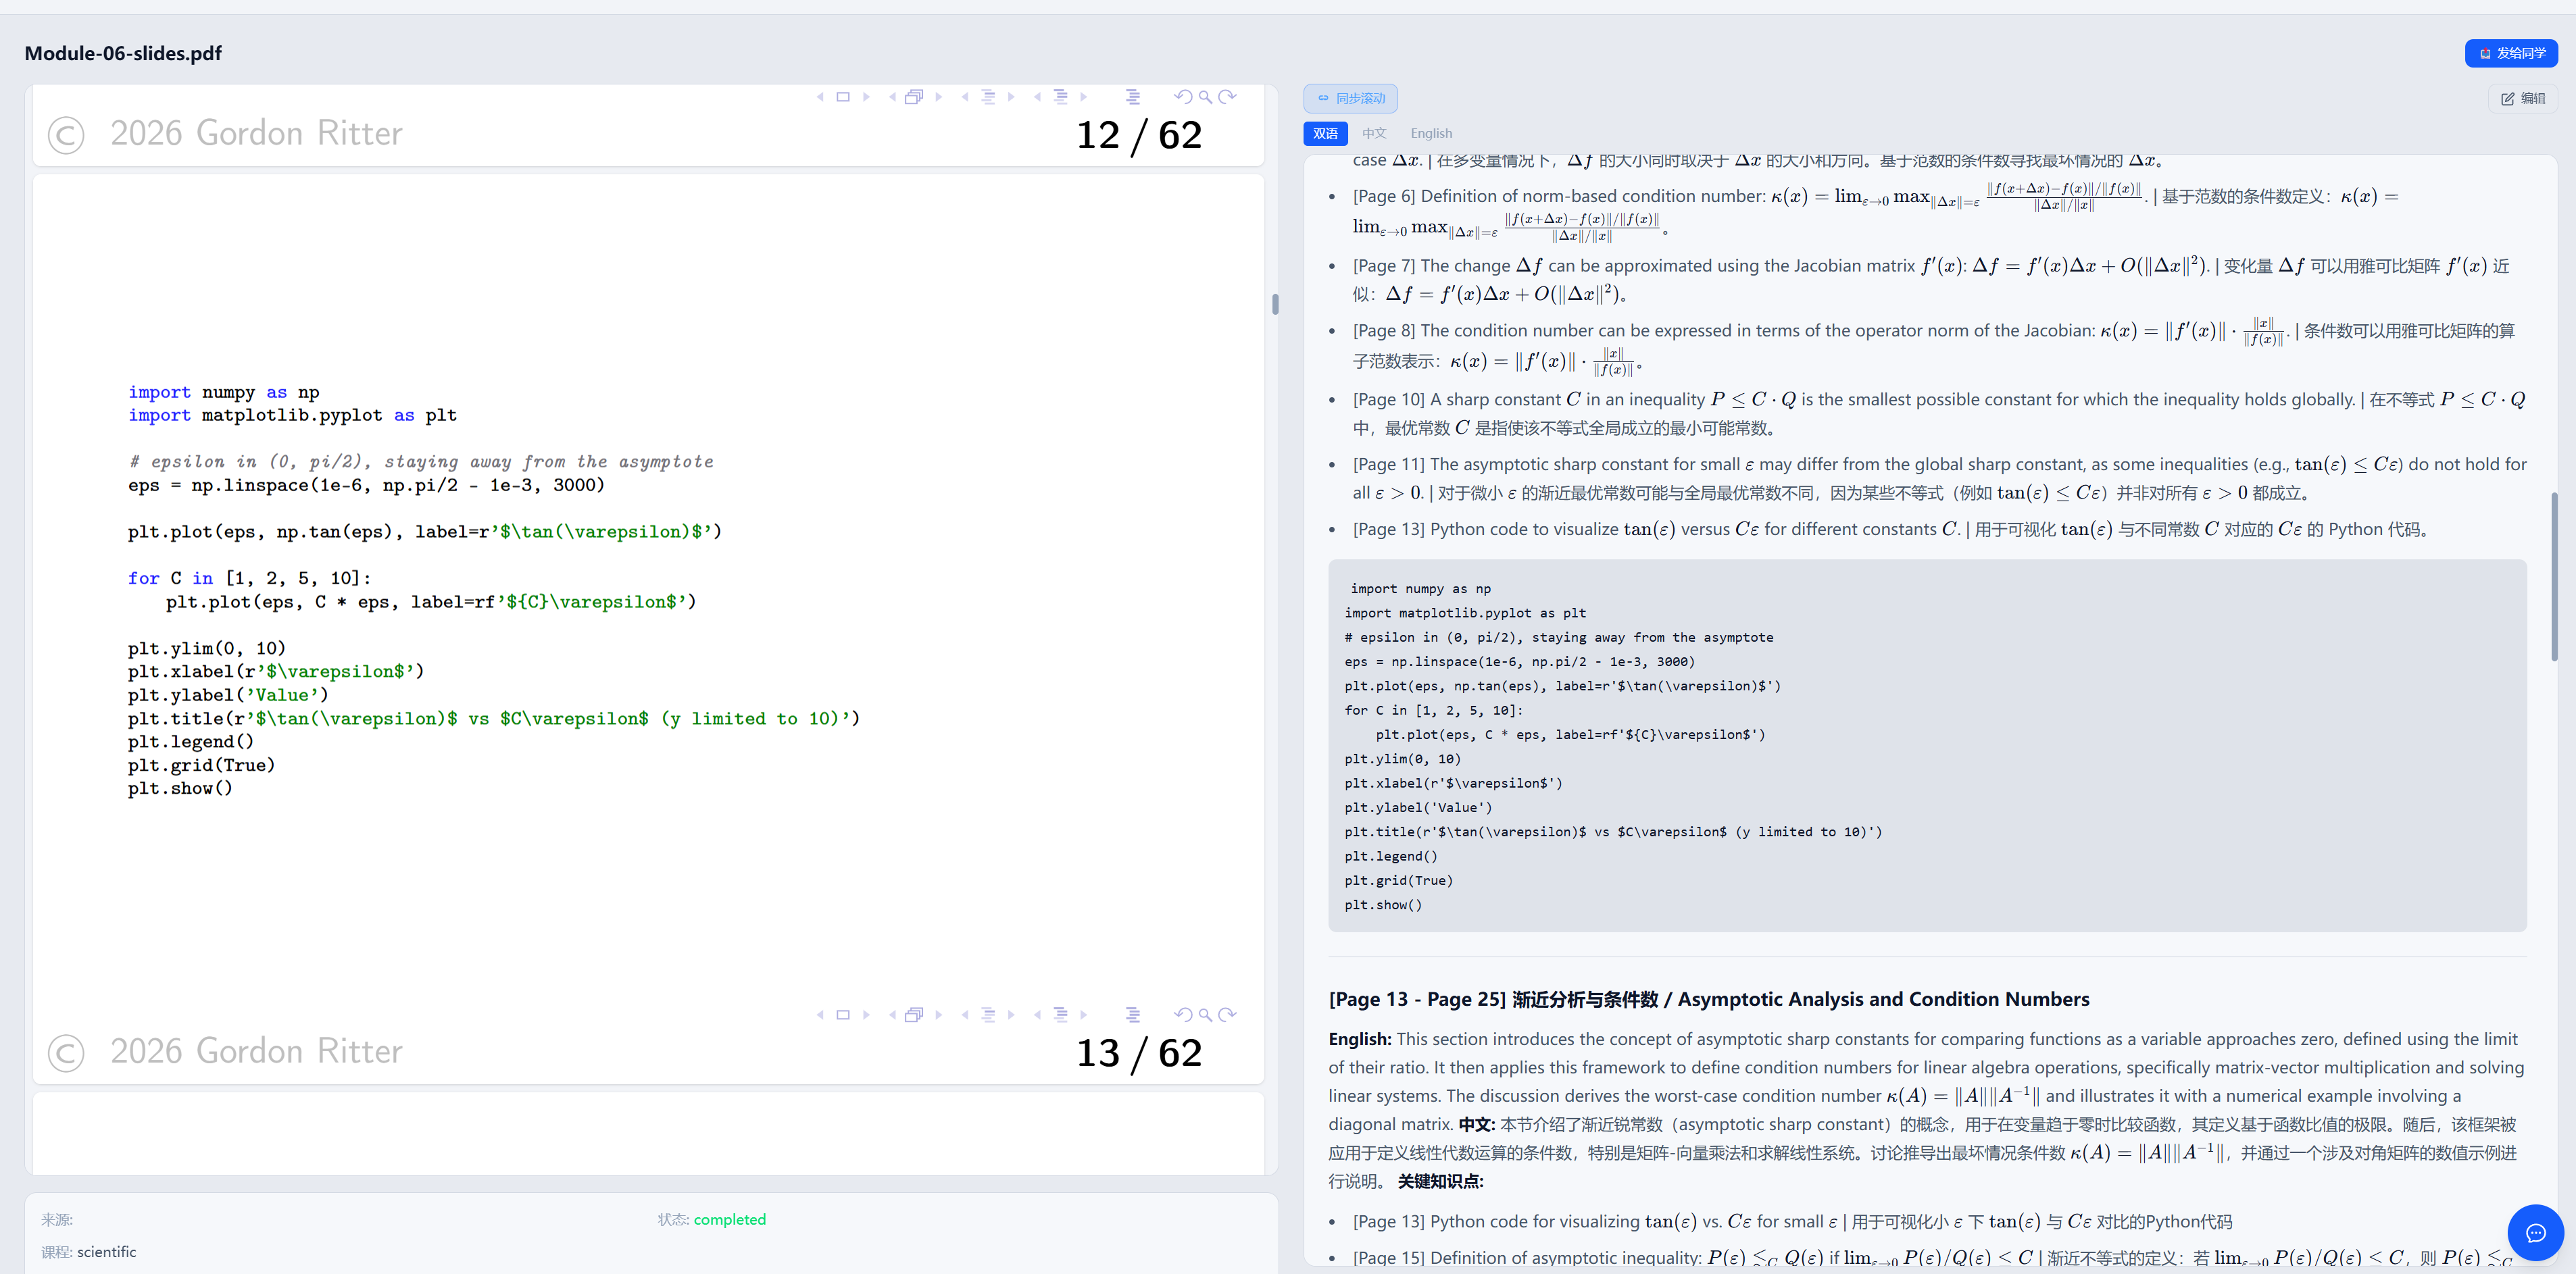Switch notes language to English
Screen dimensions: 2576x1274
point(1431,133)
